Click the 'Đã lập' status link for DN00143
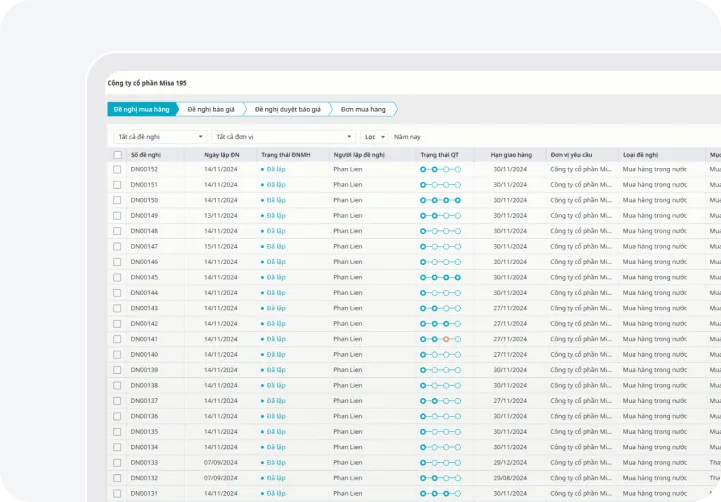Image resolution: width=721 pixels, height=502 pixels. point(275,308)
